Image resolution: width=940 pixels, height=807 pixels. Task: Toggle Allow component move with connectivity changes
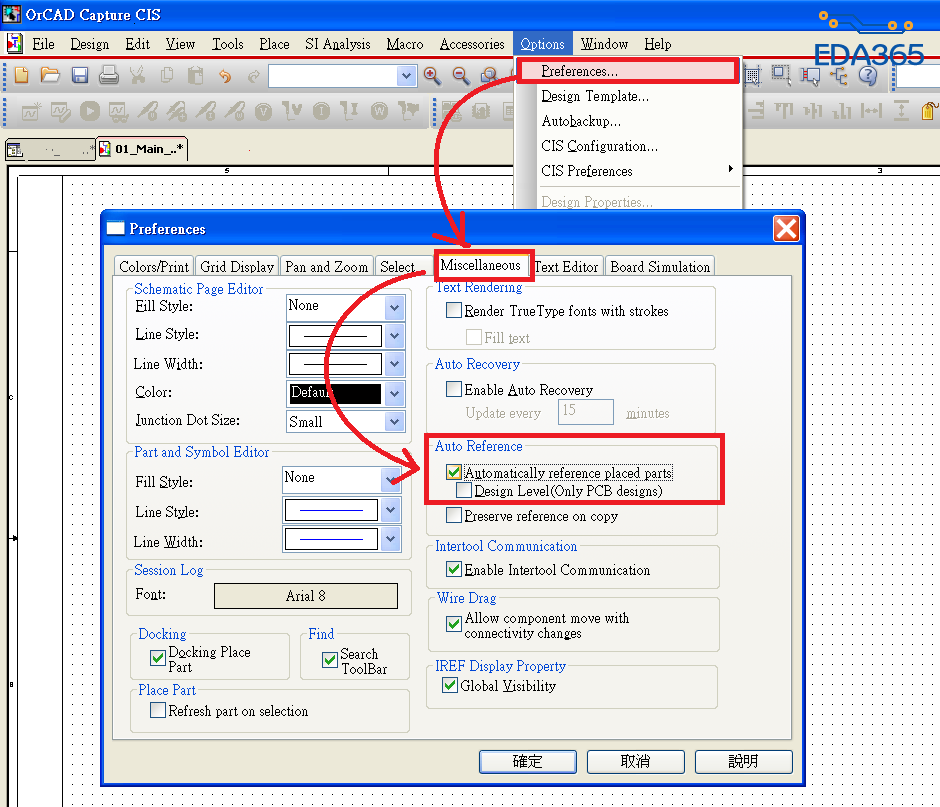point(454,624)
